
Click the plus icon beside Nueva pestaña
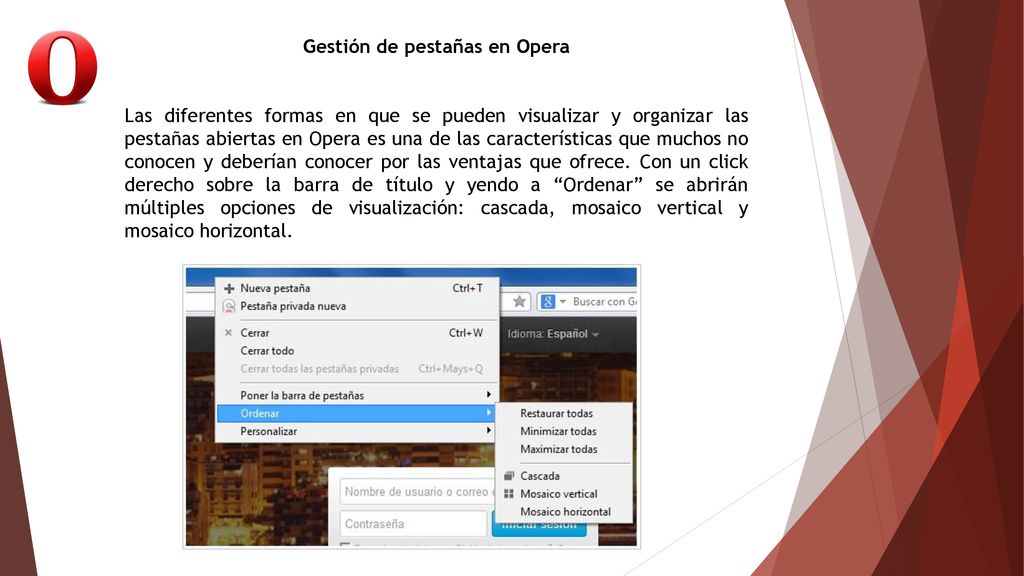[x=229, y=288]
